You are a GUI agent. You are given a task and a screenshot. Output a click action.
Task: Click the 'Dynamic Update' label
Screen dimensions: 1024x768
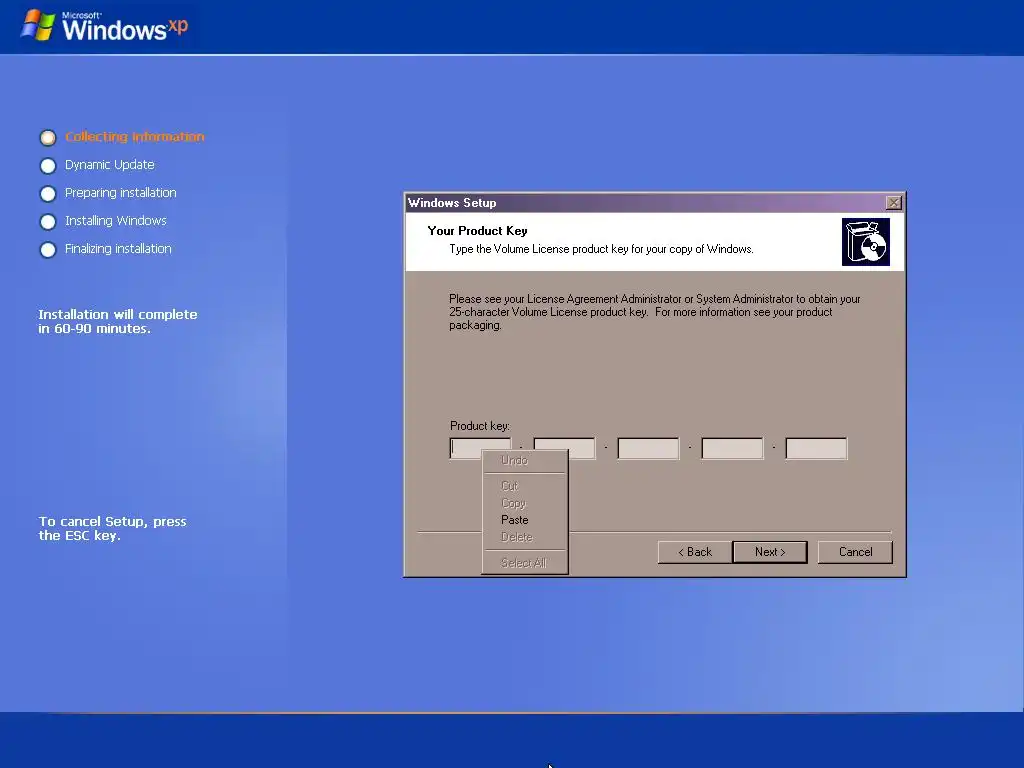(110, 165)
